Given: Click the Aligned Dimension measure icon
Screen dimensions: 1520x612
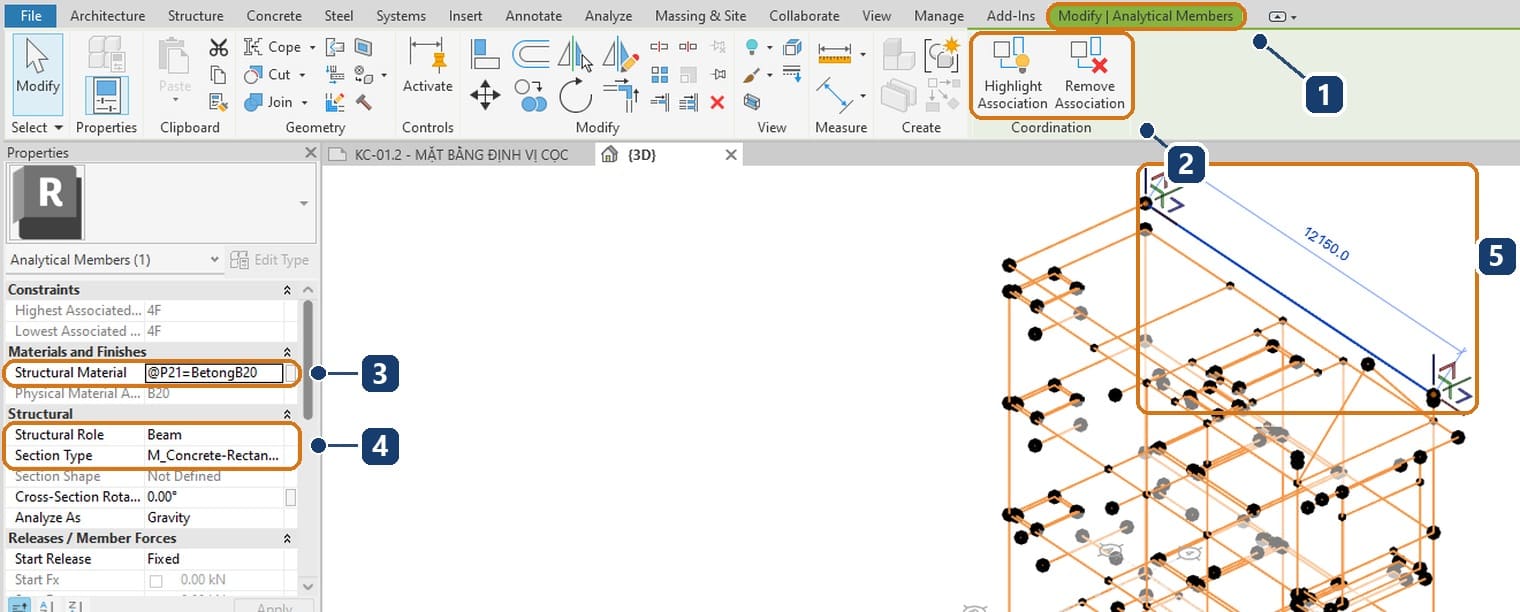Looking at the screenshot, I should [x=834, y=53].
